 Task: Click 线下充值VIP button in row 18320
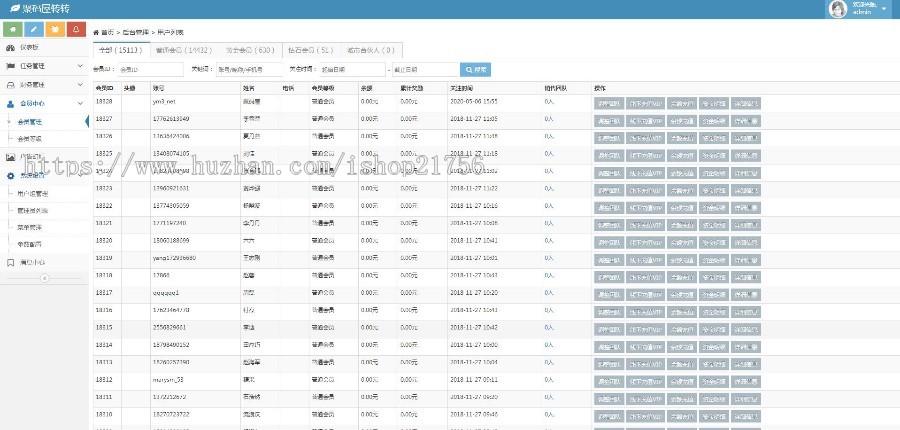point(646,243)
